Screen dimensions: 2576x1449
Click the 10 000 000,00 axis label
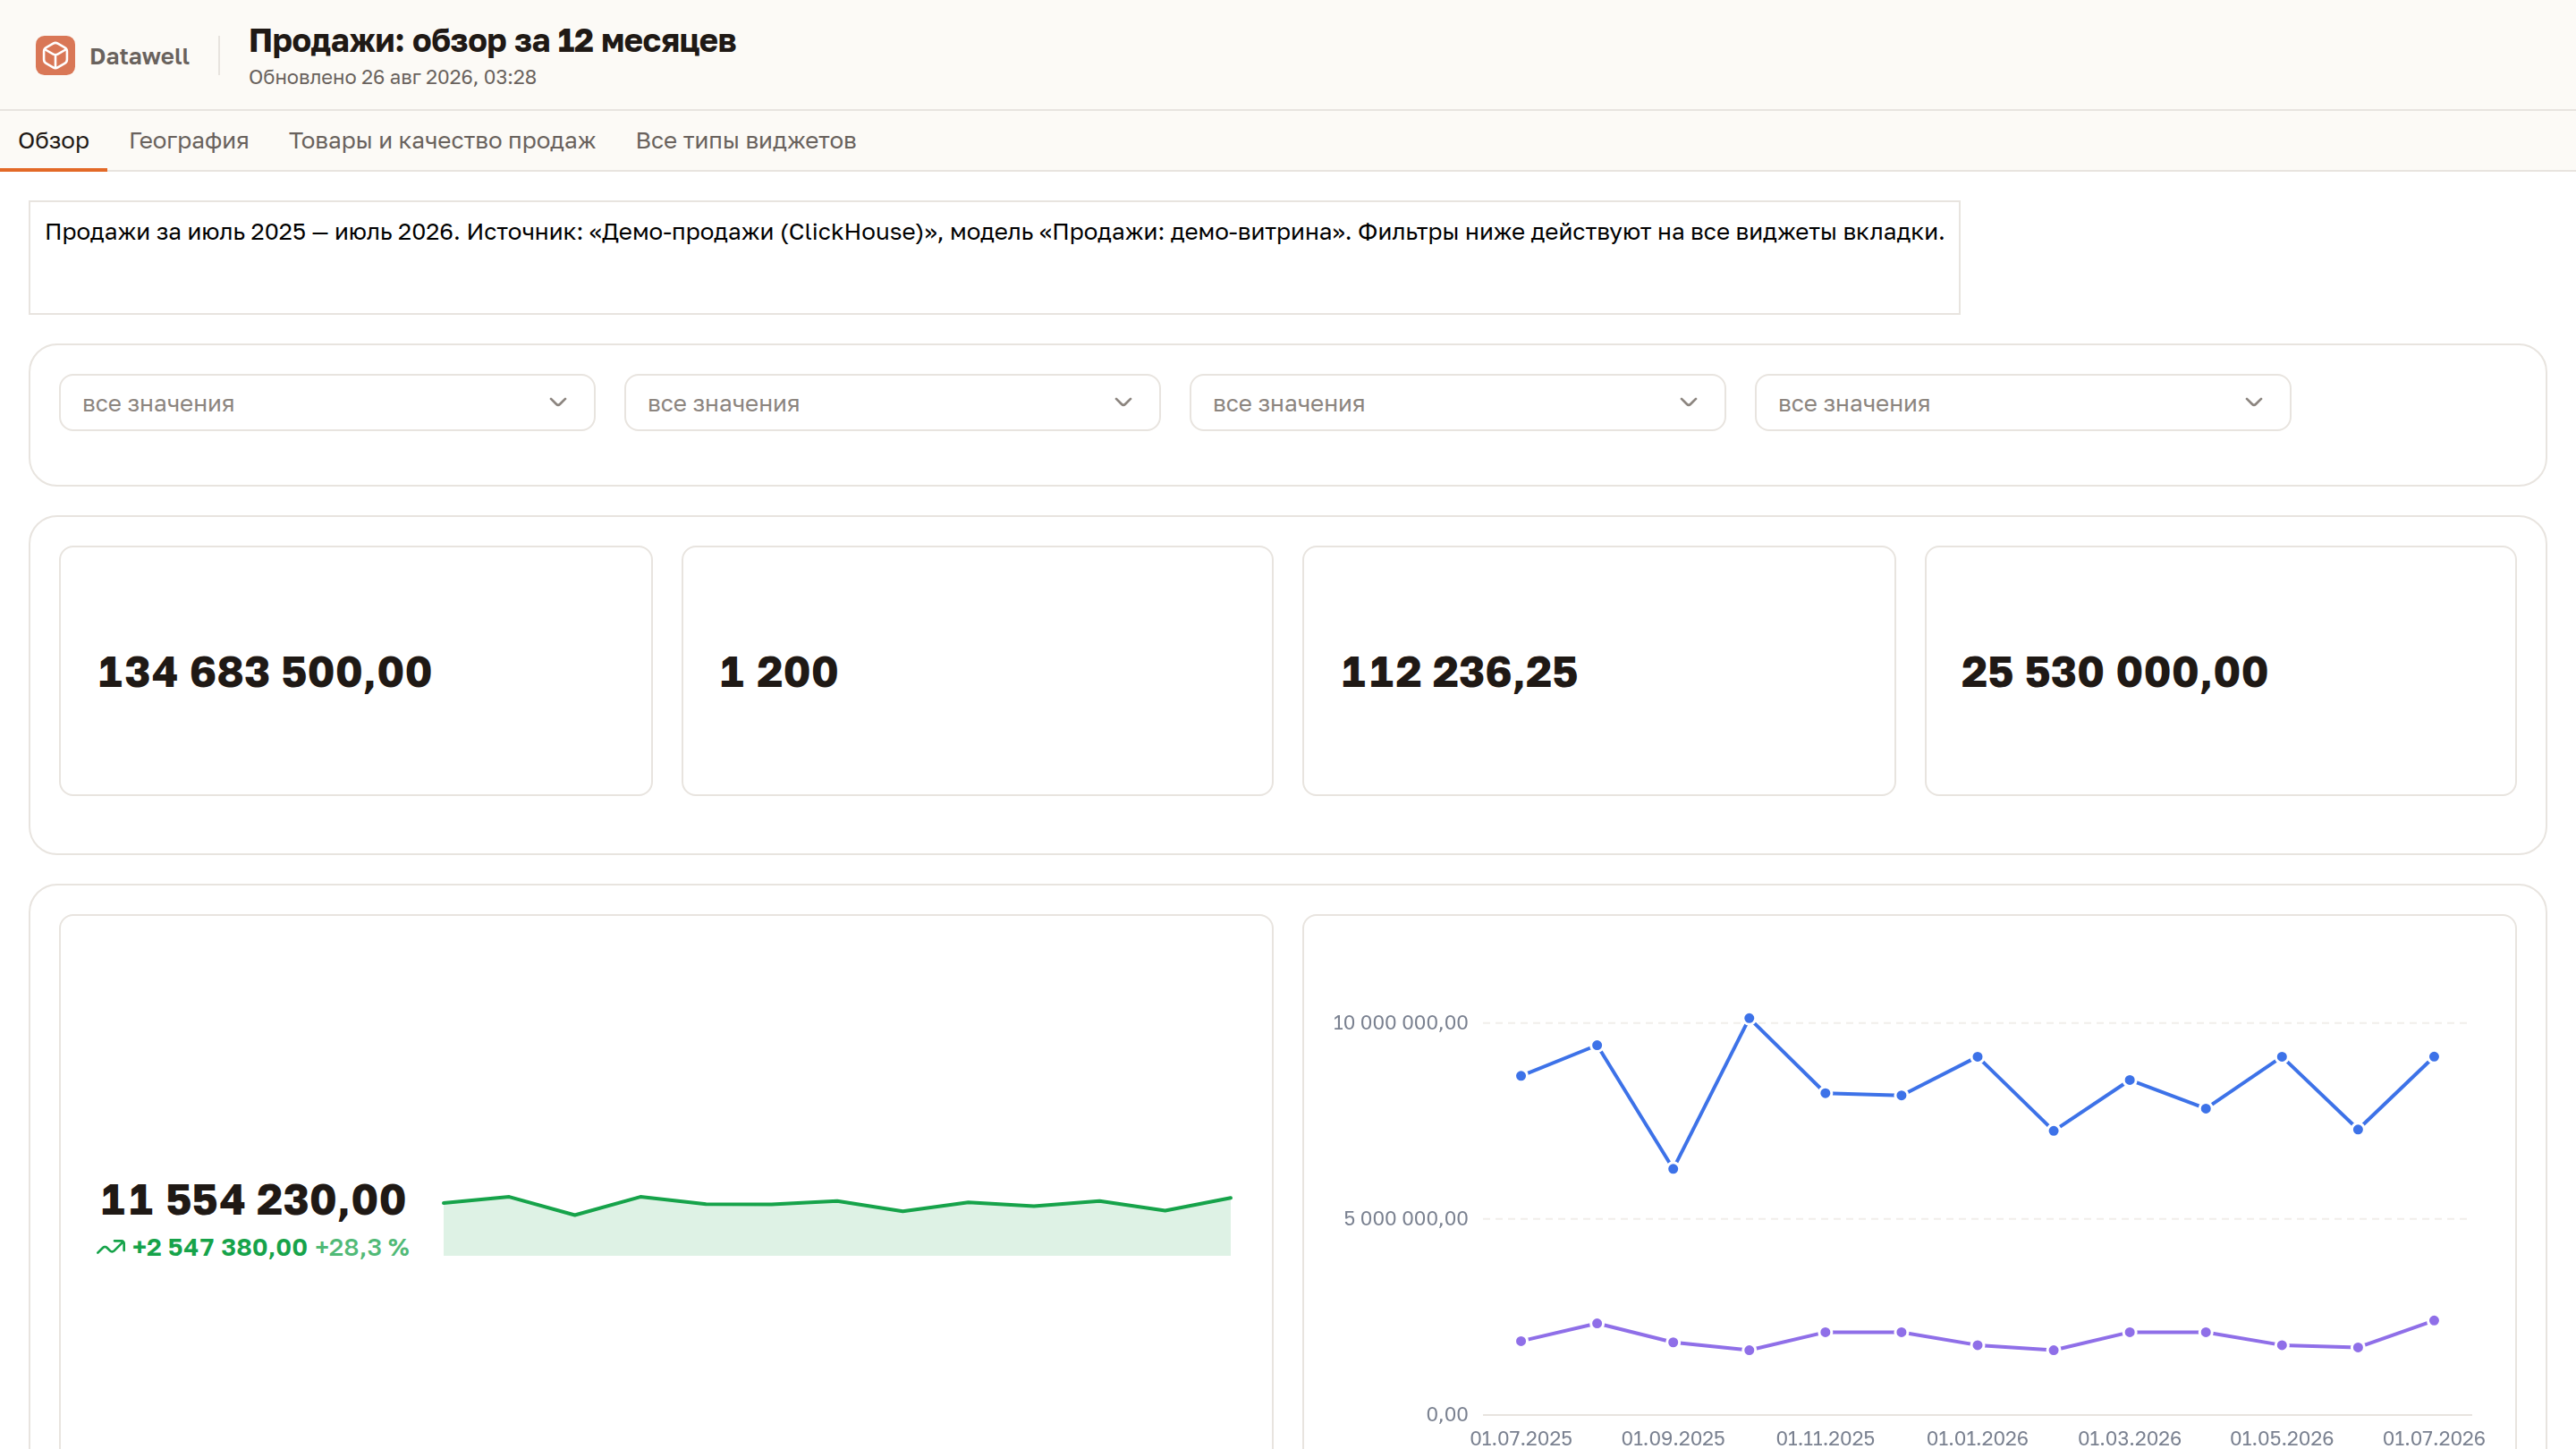tap(1400, 1022)
